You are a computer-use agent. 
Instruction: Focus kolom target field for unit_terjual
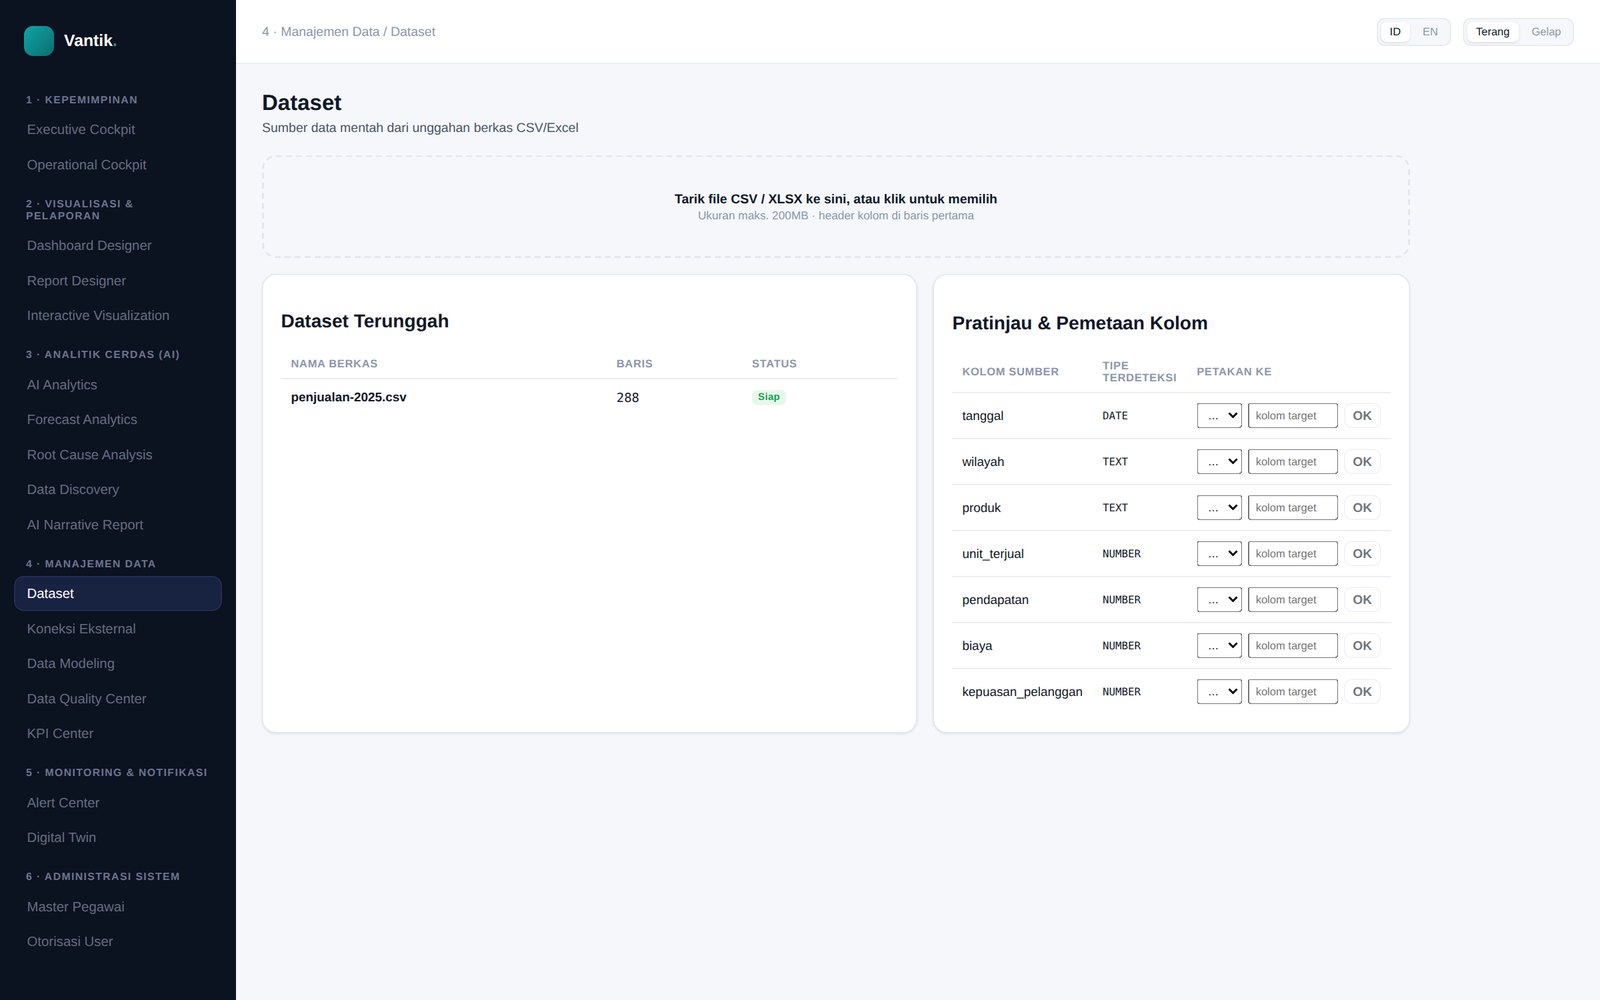(1293, 554)
